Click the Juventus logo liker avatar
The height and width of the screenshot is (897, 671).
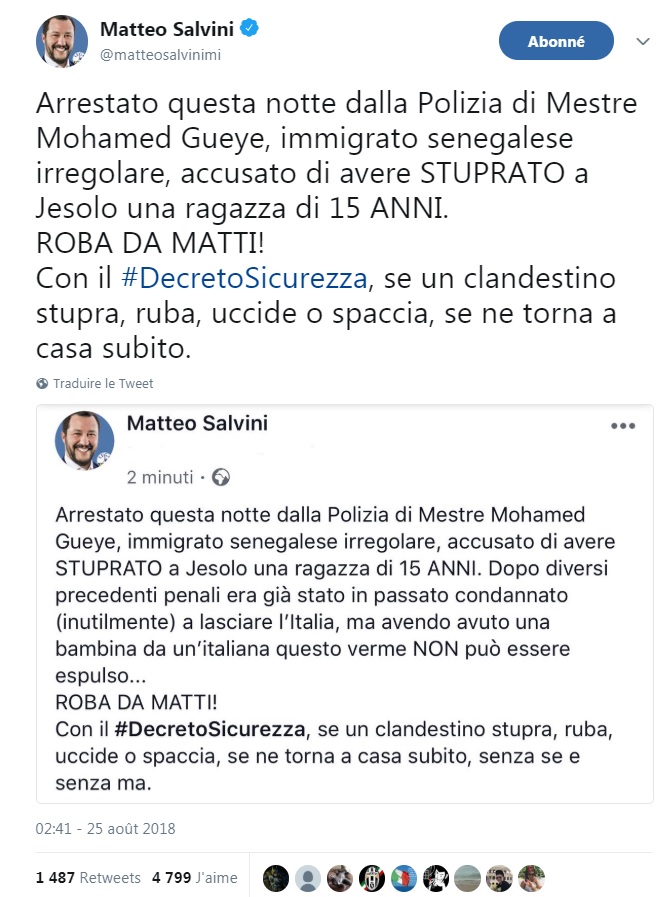[372, 878]
